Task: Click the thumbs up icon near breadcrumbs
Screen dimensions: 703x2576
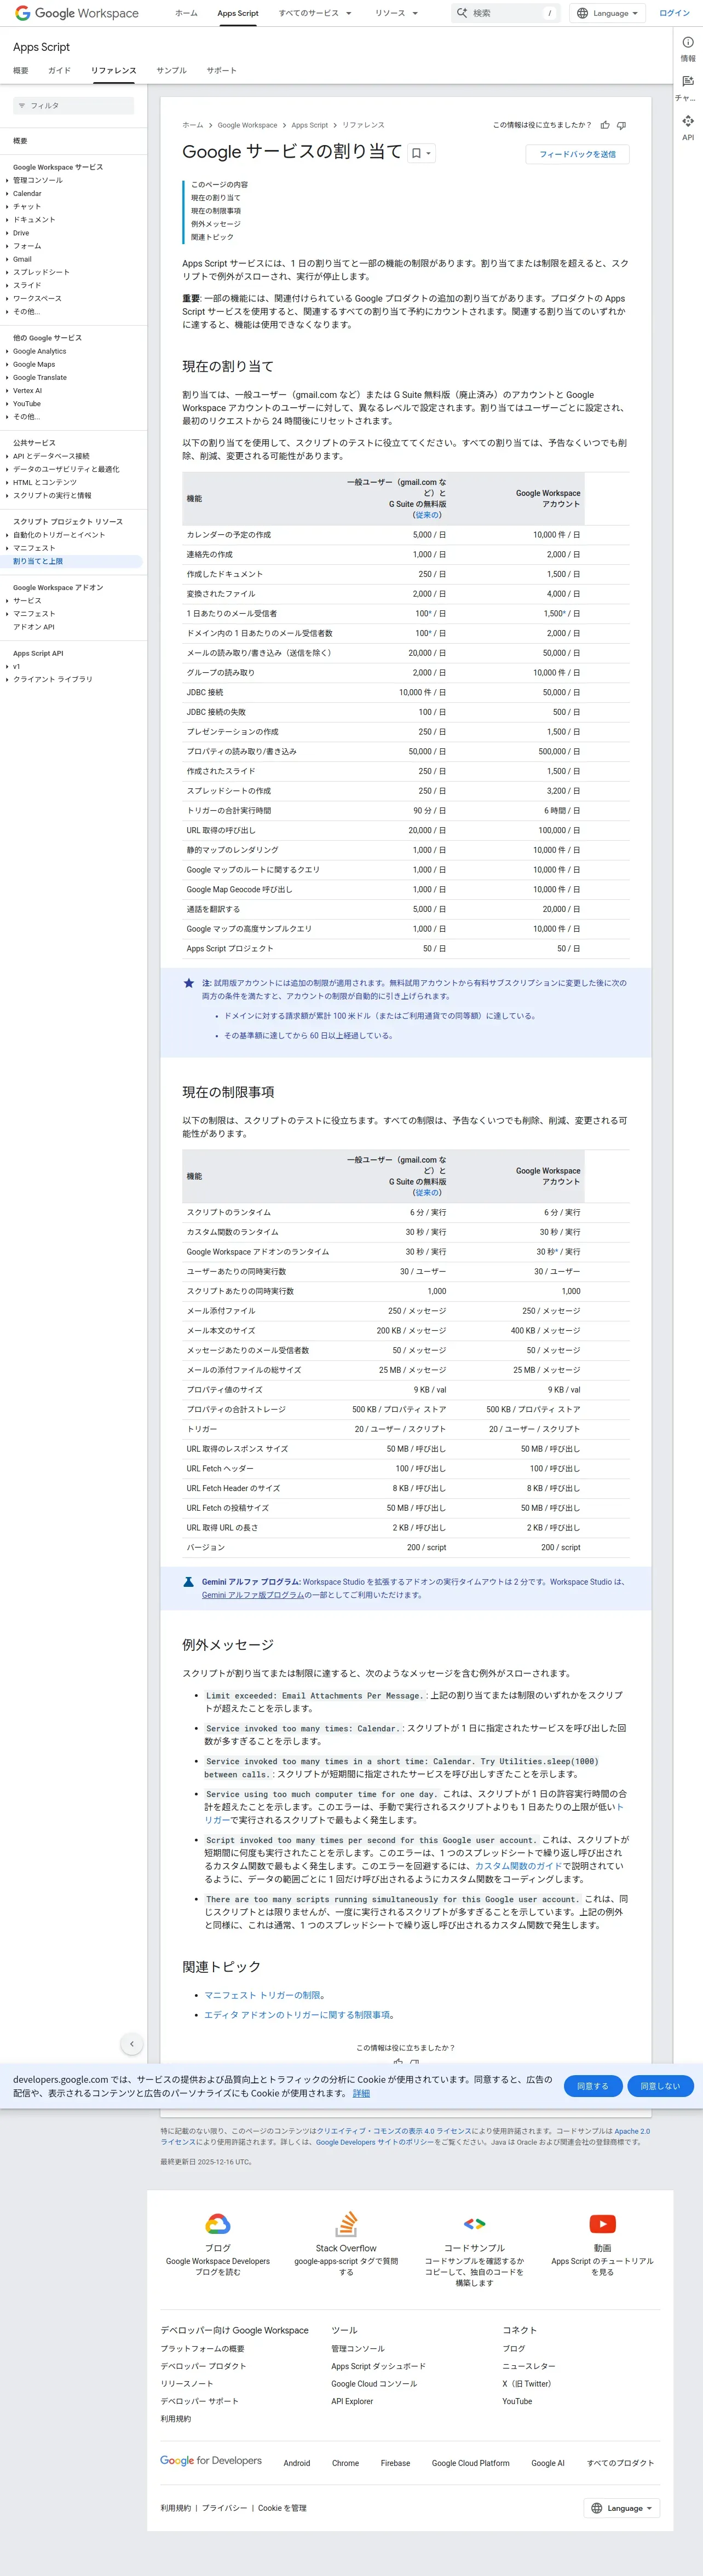Action: click(605, 125)
